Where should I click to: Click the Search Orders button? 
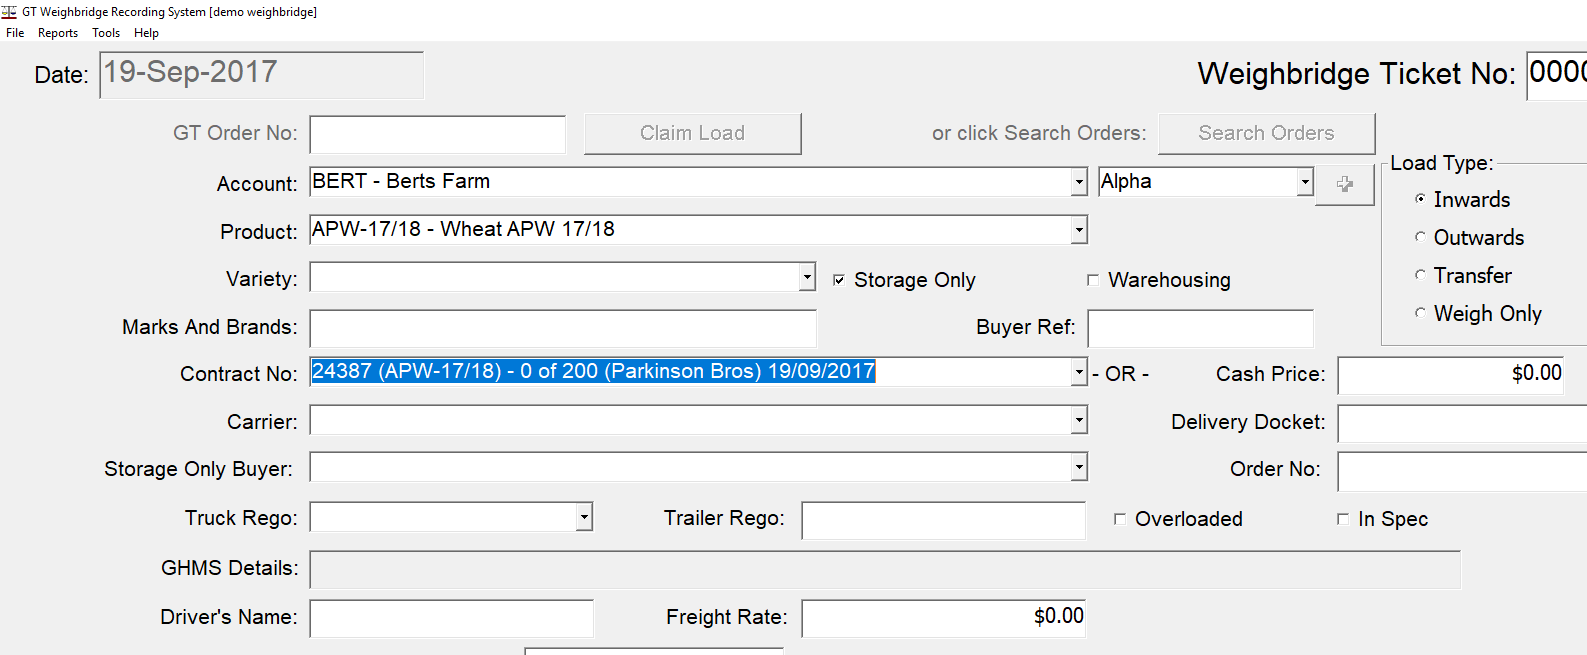tap(1266, 133)
